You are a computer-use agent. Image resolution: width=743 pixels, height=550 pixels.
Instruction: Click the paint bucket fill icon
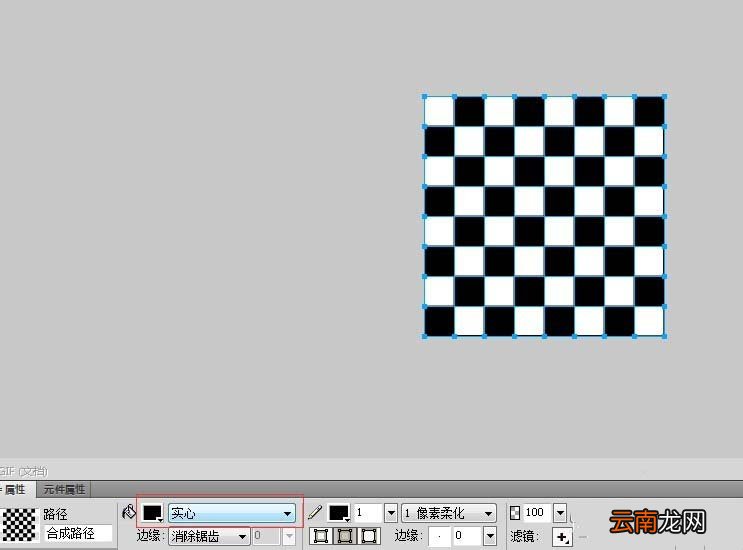coord(129,512)
